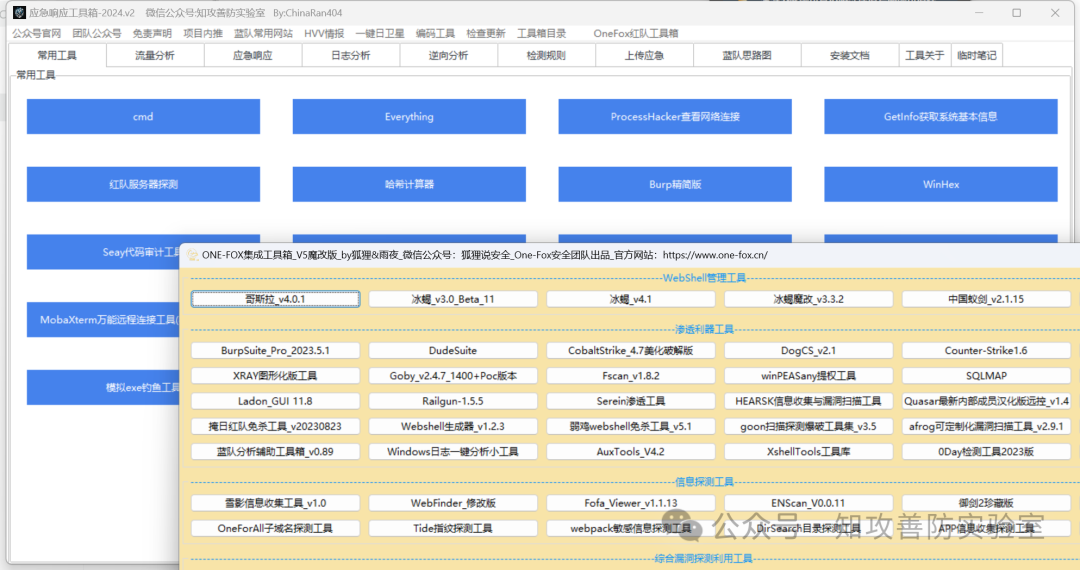Open HEARSK信息收集与漏洞扫描工具
This screenshot has height=570, width=1080.
(x=809, y=401)
